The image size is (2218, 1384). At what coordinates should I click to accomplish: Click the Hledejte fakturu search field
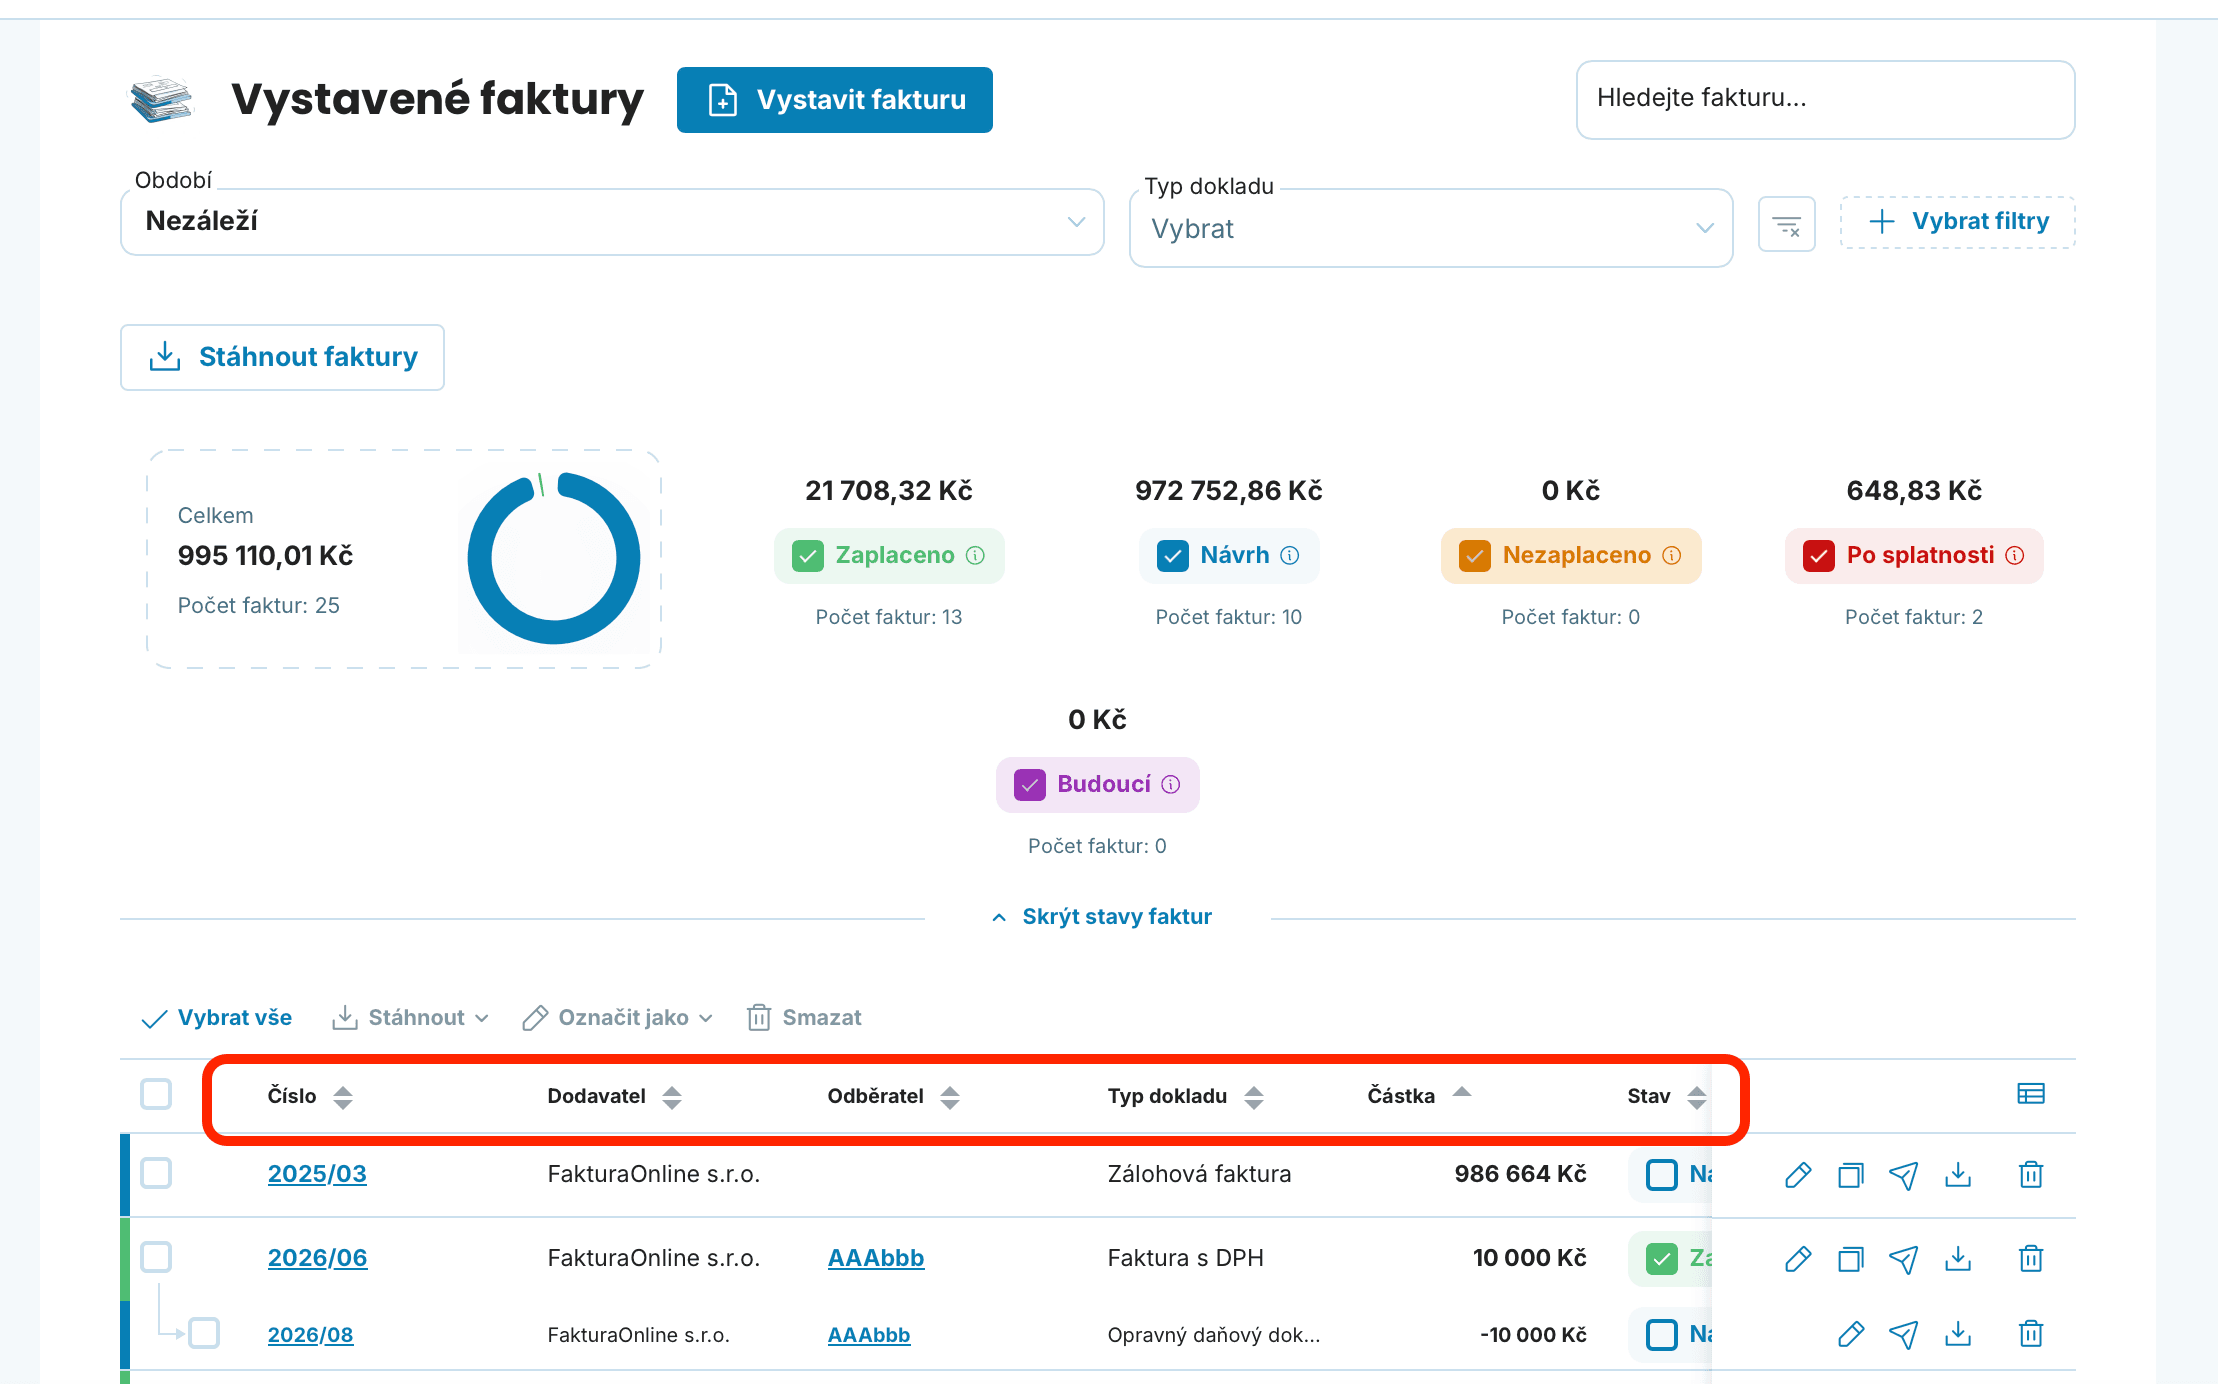point(1825,100)
